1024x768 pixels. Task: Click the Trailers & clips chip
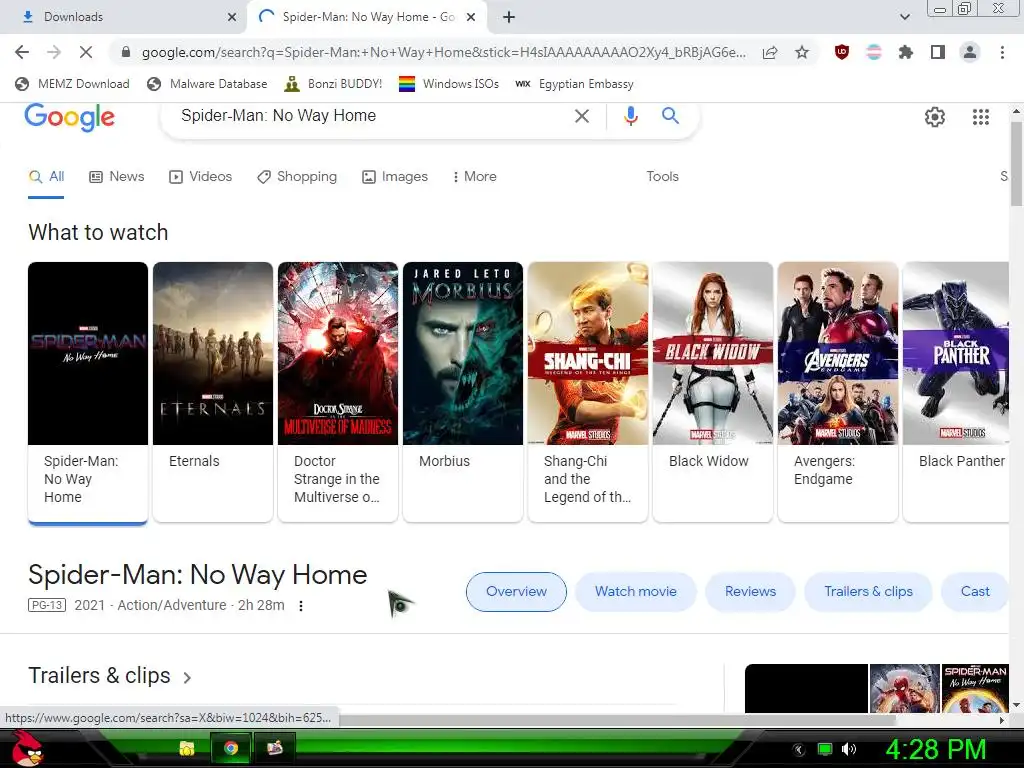click(868, 592)
